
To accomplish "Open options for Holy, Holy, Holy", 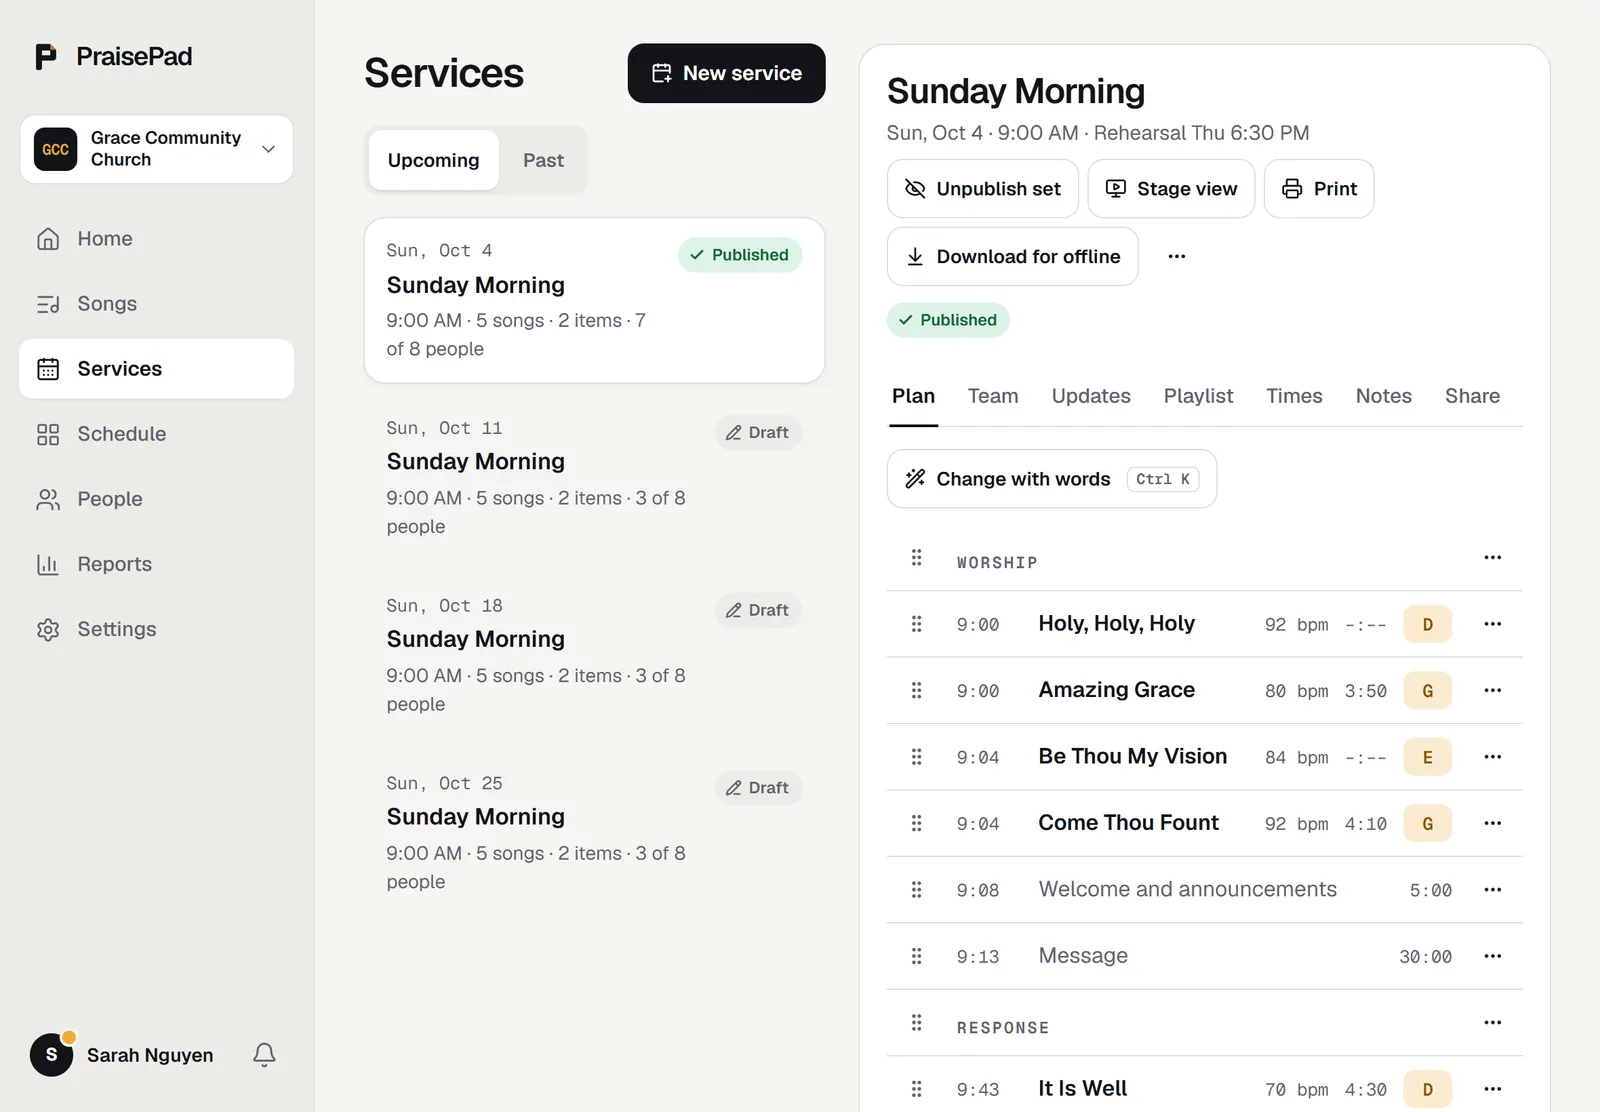I will pyautogui.click(x=1493, y=624).
